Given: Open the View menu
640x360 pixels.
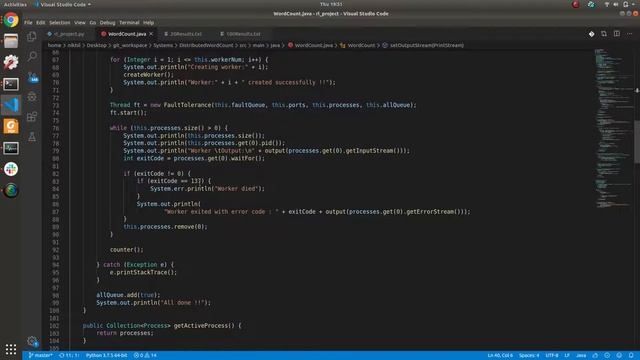Looking at the screenshot, I should point(80,23).
